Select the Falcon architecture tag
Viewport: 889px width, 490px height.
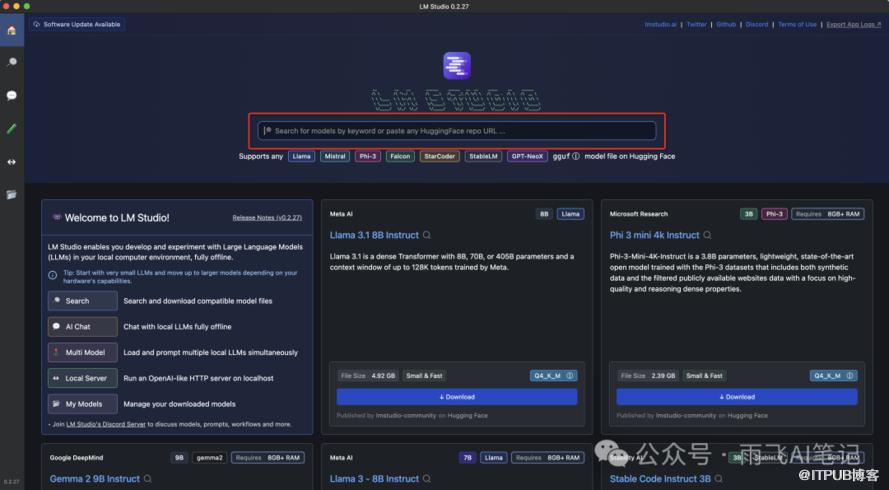(400, 156)
